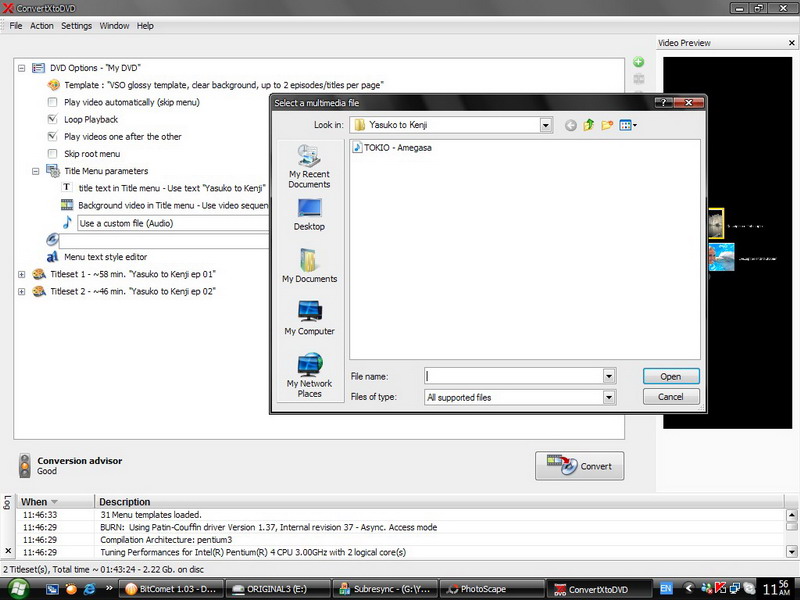Check the Skip root menu checkbox
The image size is (800, 600).
tap(52, 154)
